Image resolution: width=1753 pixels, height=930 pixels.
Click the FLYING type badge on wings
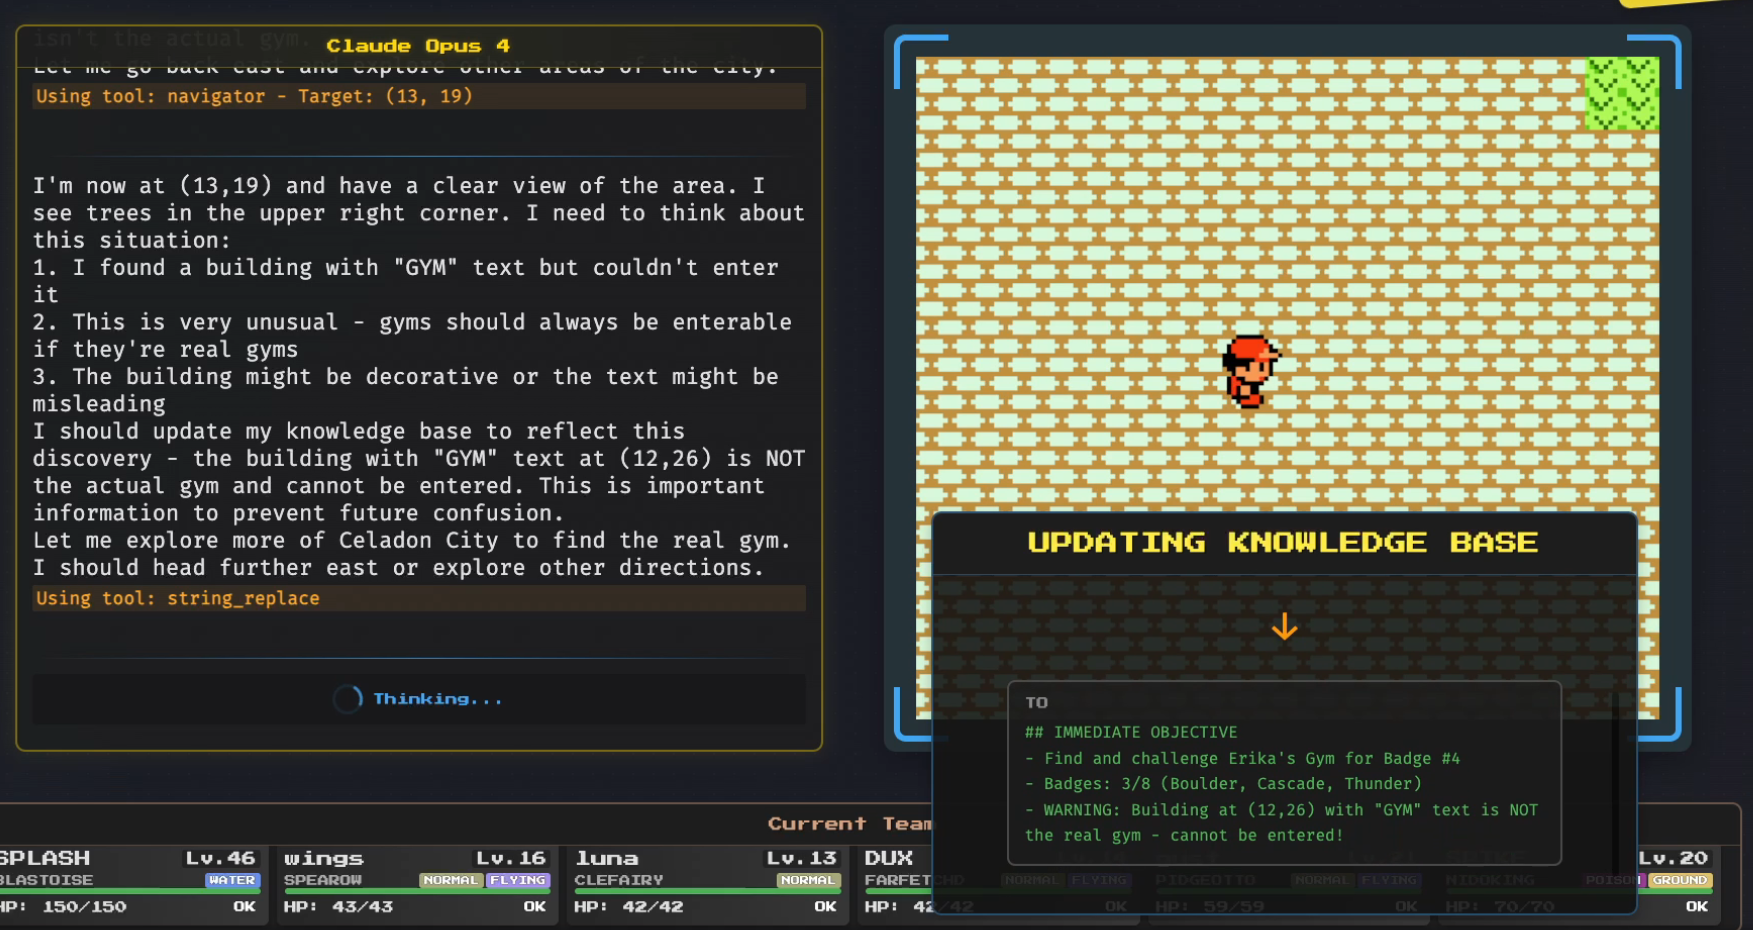coord(518,880)
